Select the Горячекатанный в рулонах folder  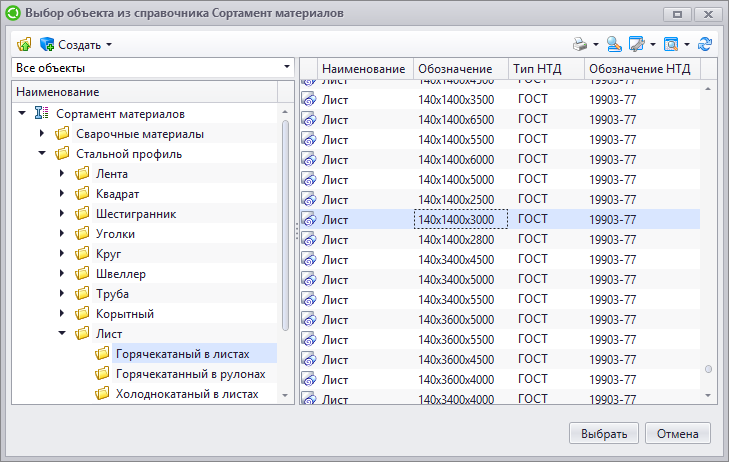[190, 374]
